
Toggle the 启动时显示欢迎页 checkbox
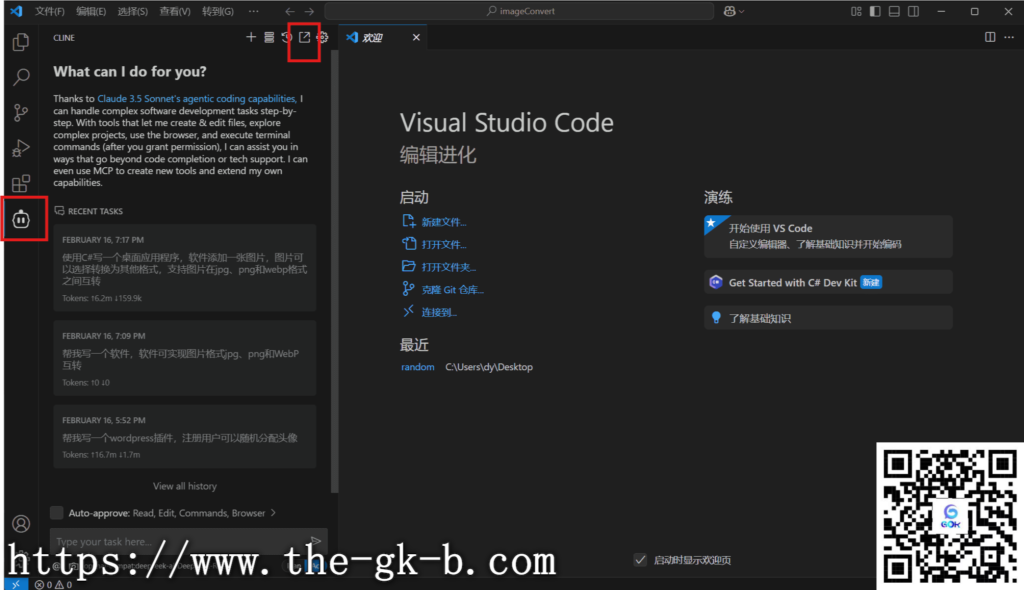[640, 560]
